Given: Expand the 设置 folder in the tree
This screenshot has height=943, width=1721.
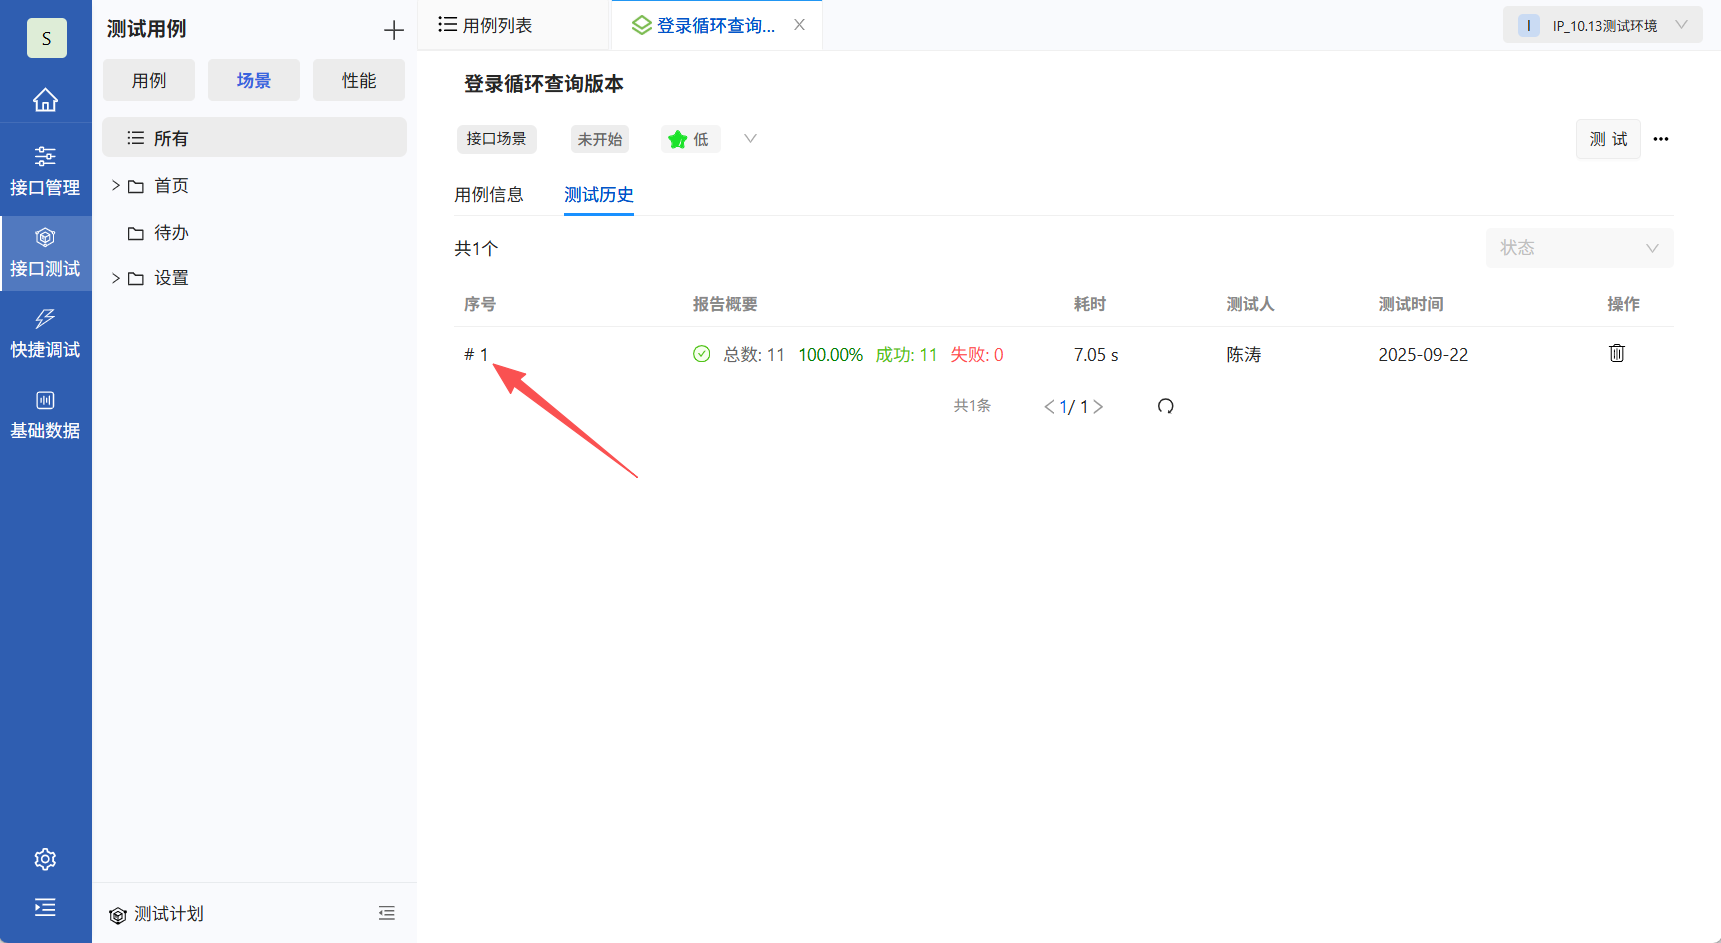Looking at the screenshot, I should click(x=115, y=278).
